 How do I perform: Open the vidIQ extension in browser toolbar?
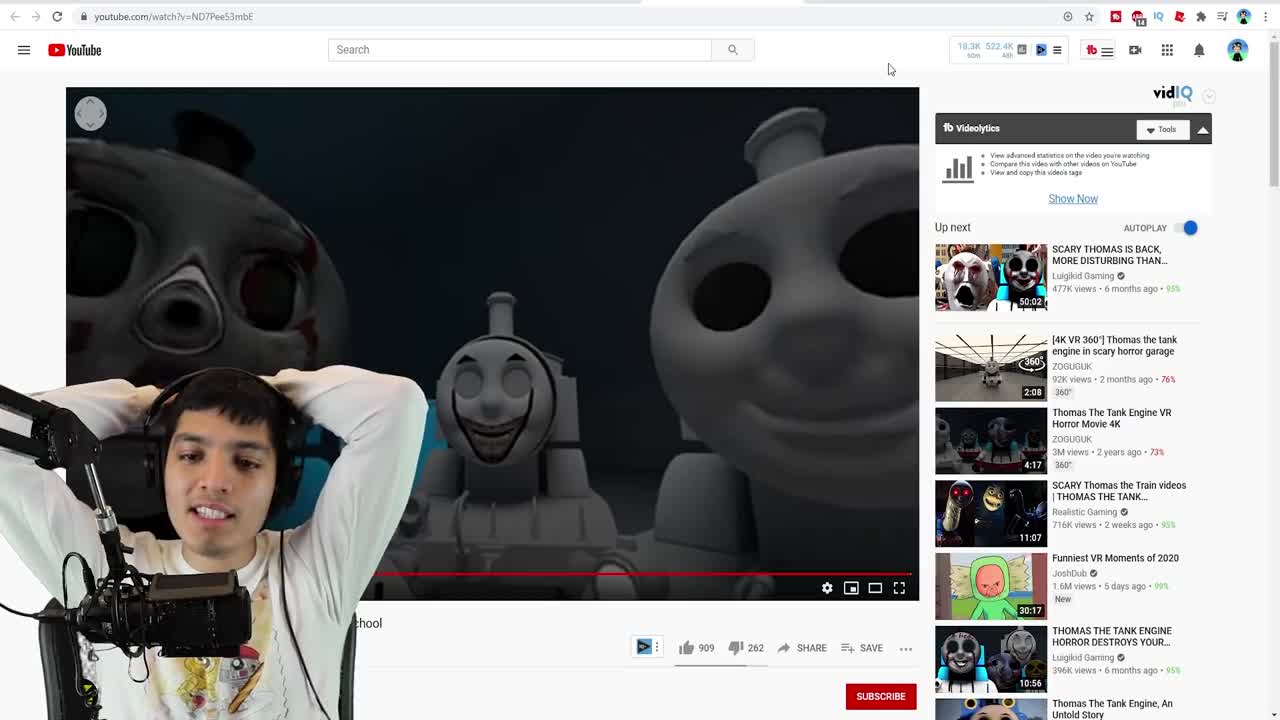(x=1159, y=16)
